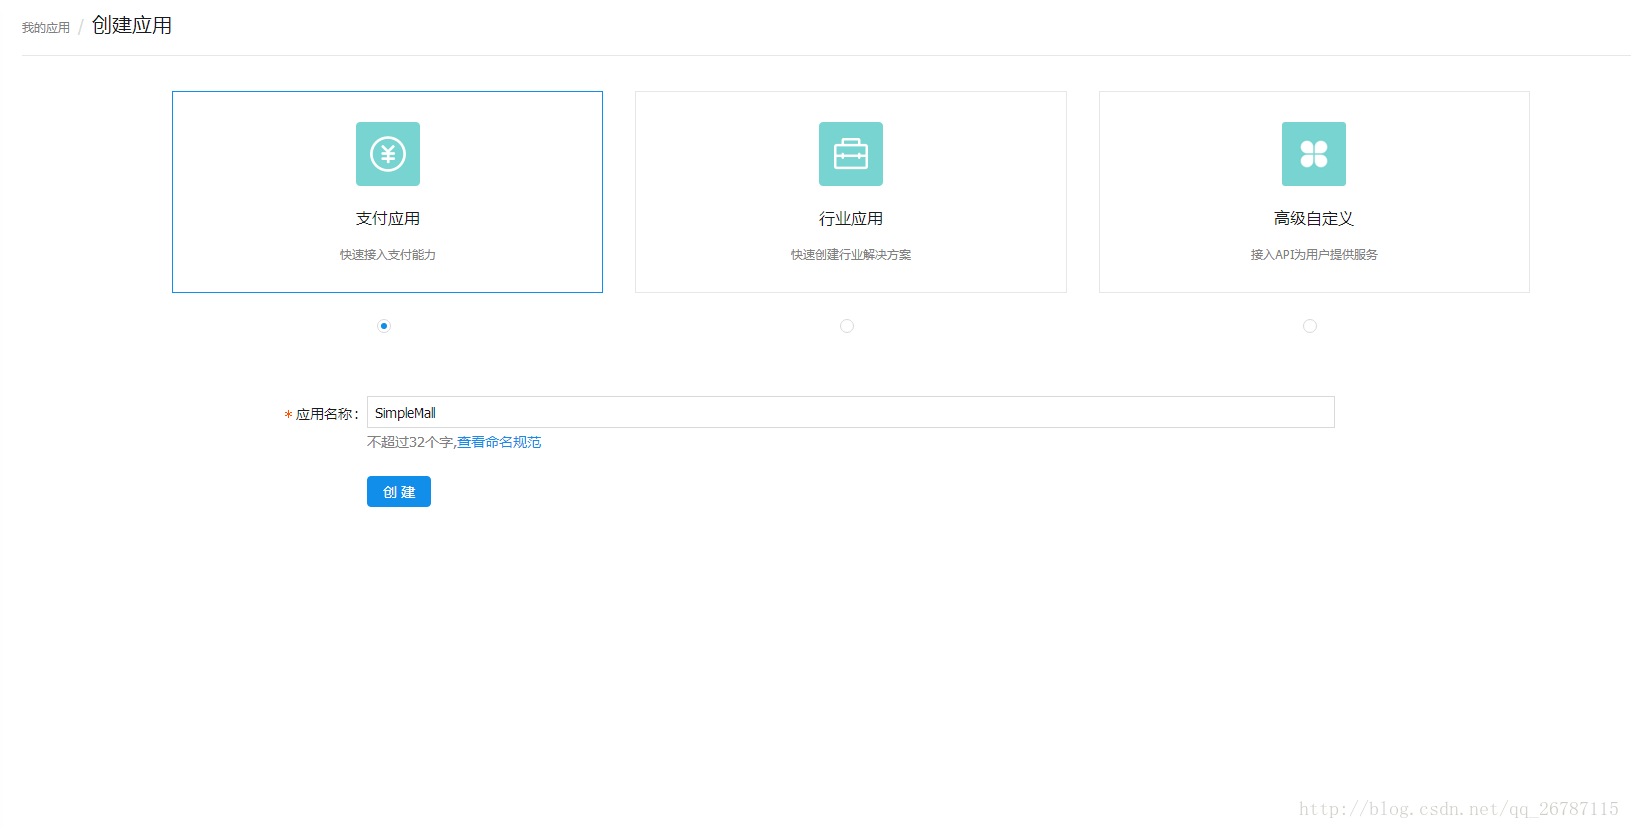The height and width of the screenshot is (829, 1631).
Task: Click the 快速接入支付能力 description
Action: 388,255
